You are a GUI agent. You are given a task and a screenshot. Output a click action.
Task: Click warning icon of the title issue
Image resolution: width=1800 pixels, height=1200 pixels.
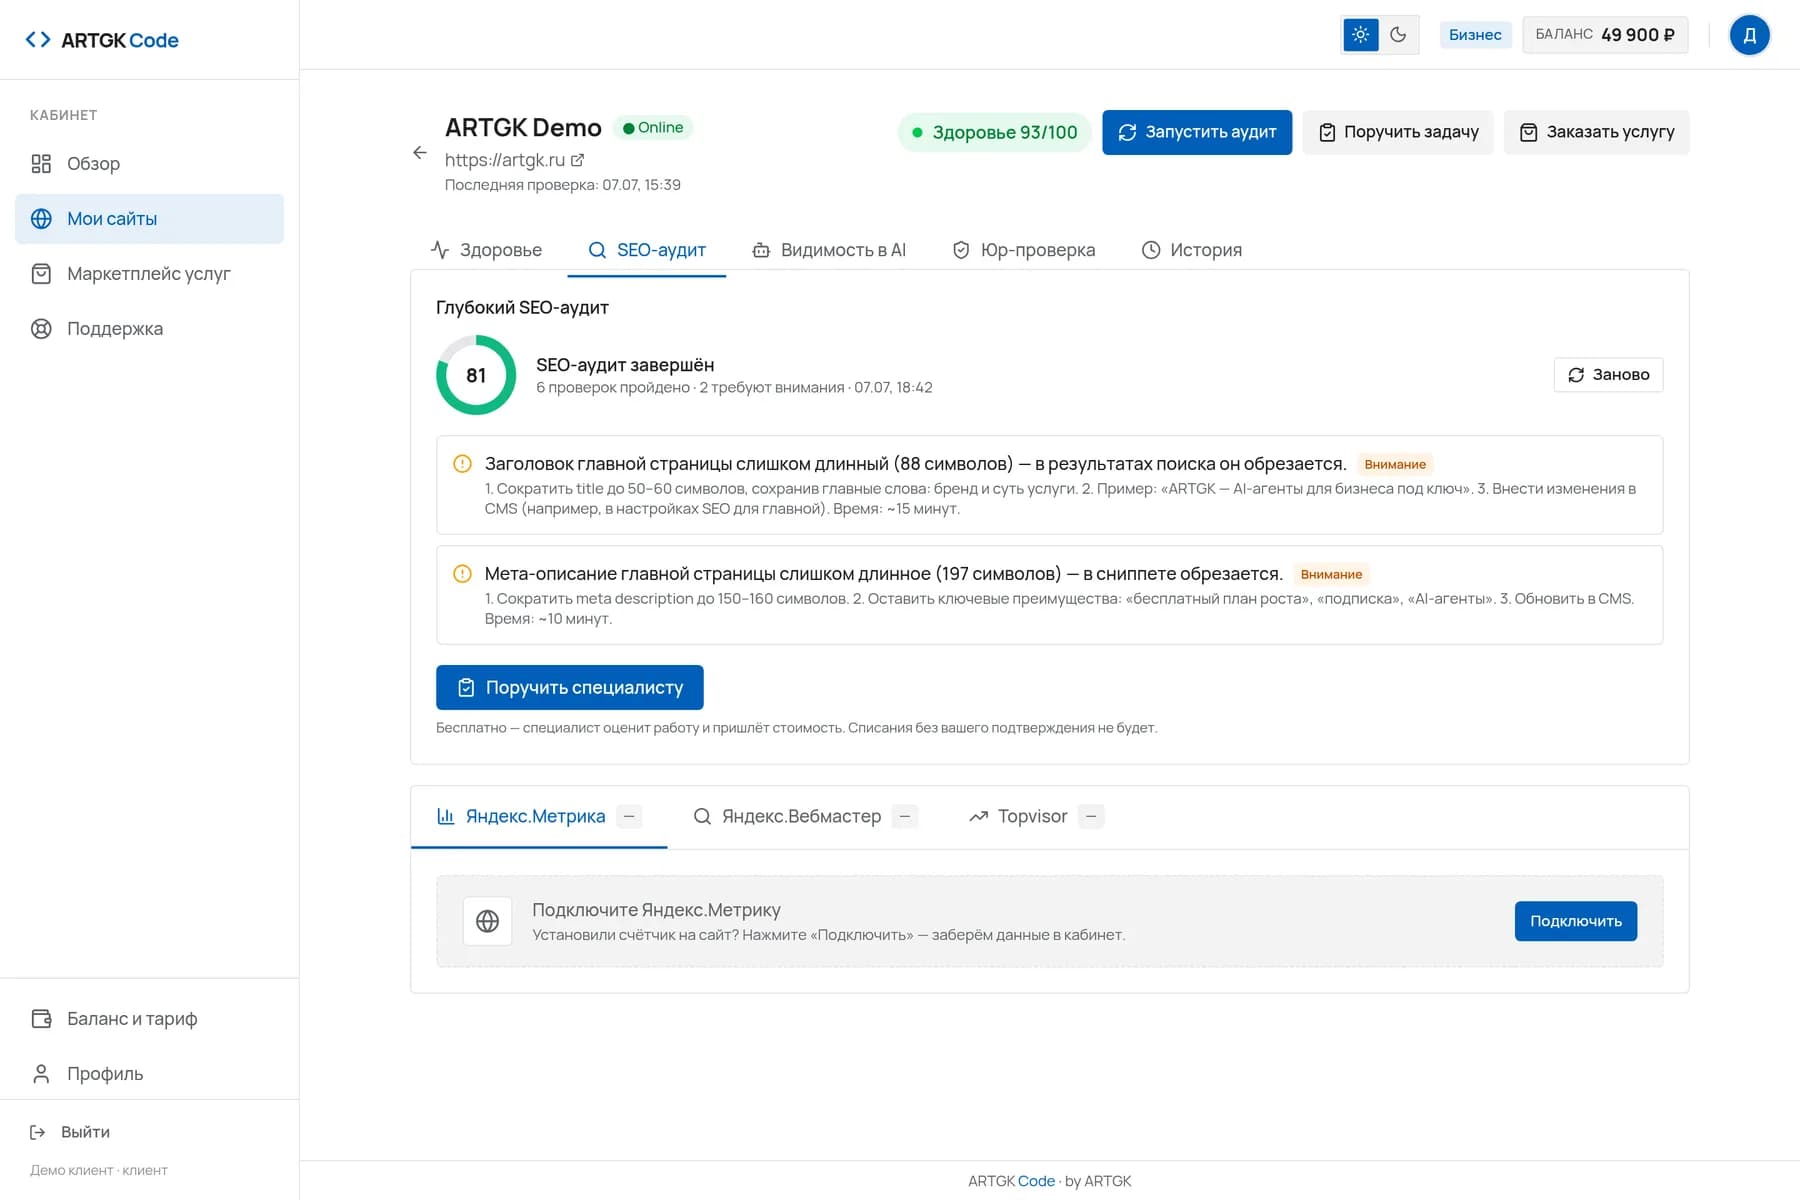tap(462, 464)
